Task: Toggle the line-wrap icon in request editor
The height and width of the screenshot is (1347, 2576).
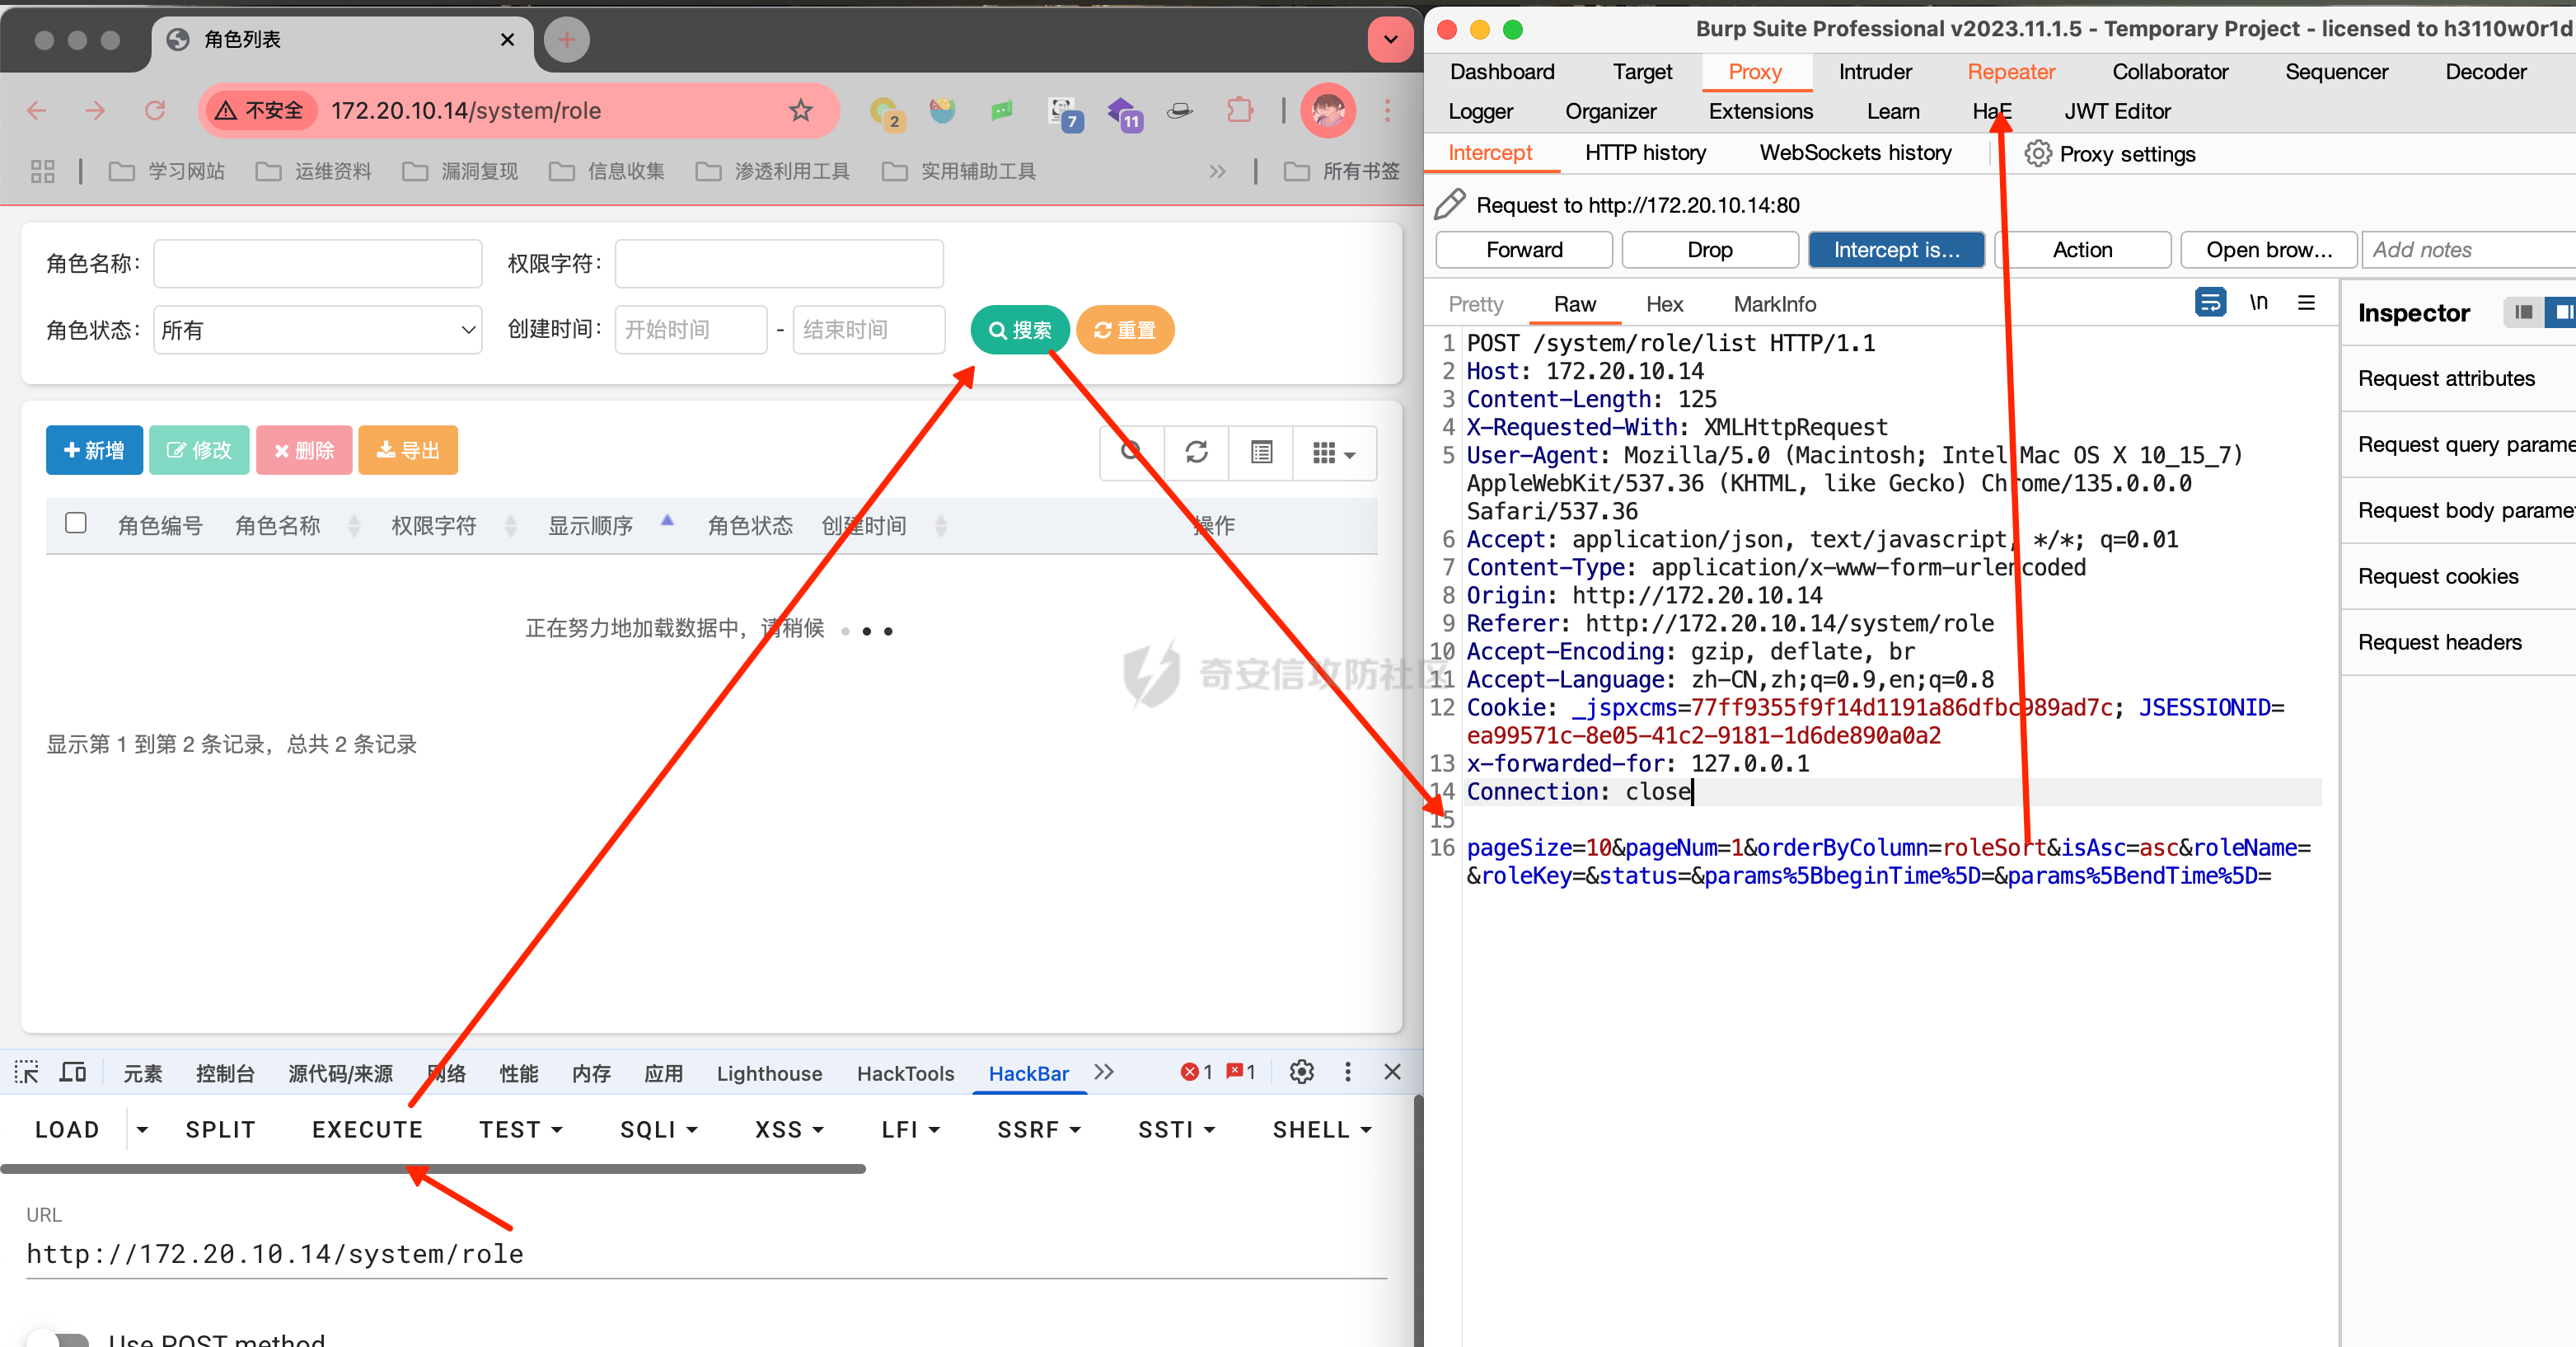Action: (2209, 302)
